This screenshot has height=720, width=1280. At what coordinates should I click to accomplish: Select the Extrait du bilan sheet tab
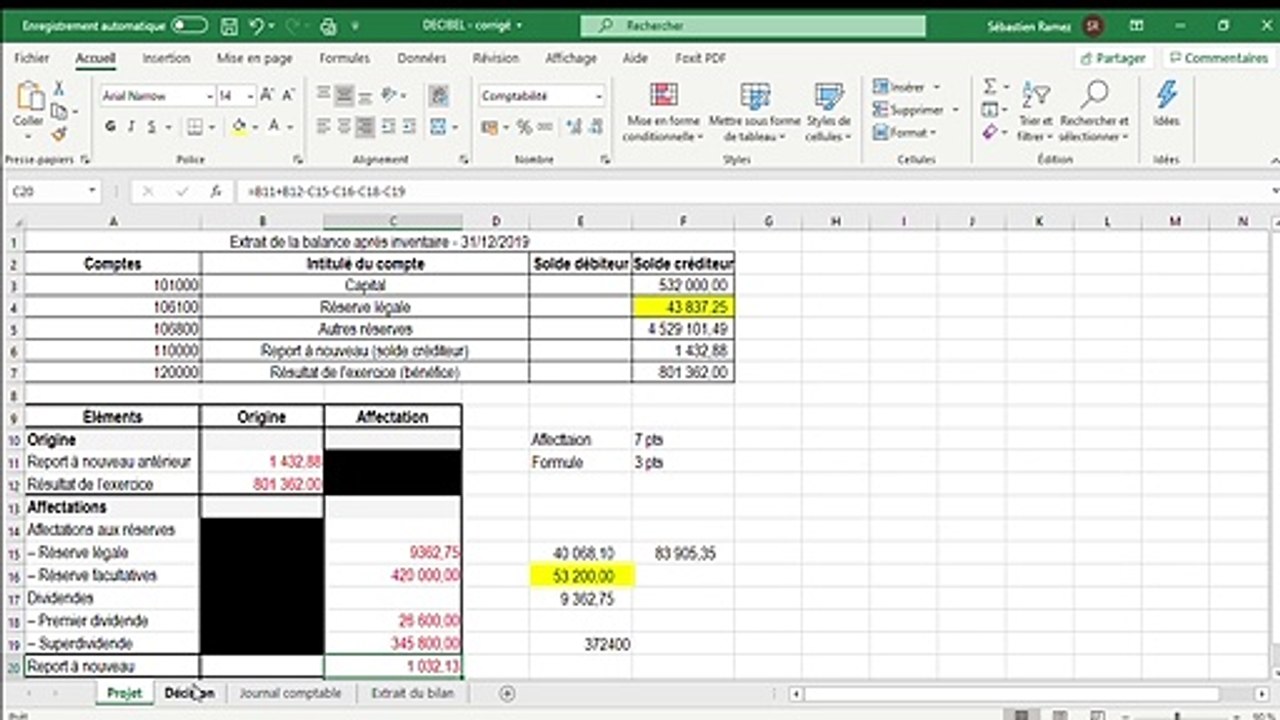[412, 692]
